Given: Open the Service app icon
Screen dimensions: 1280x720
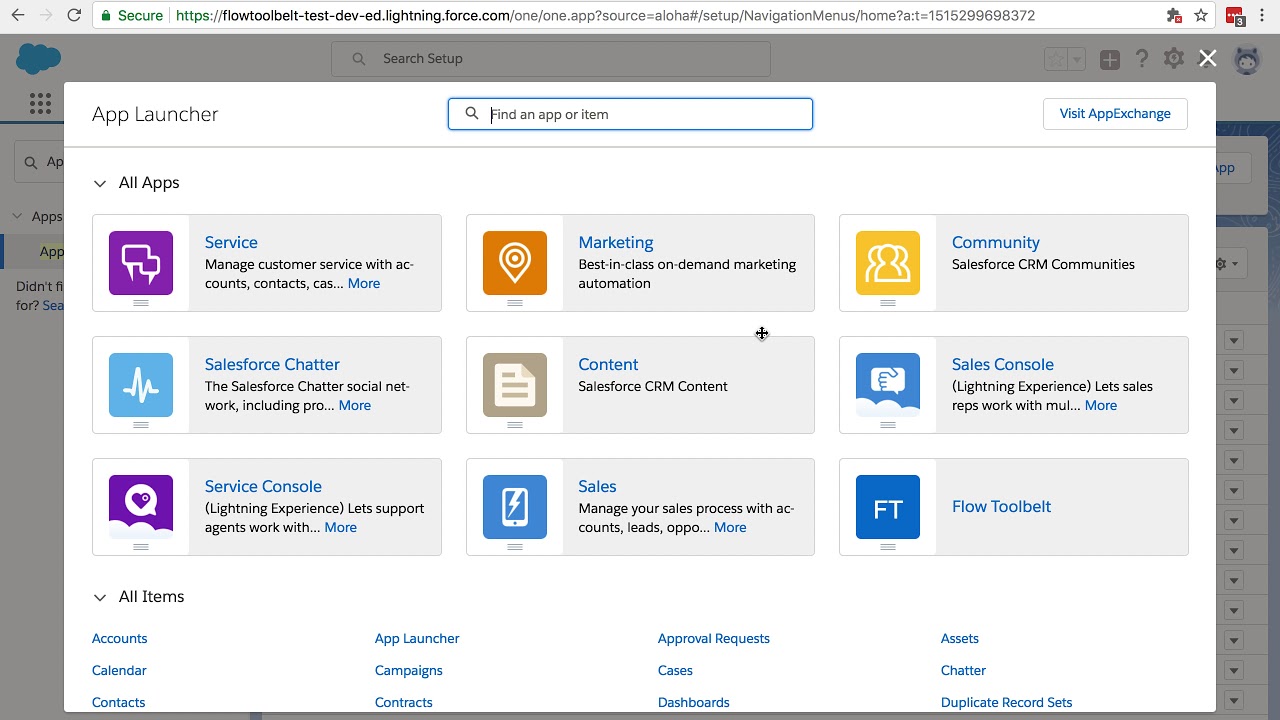Looking at the screenshot, I should point(141,263).
